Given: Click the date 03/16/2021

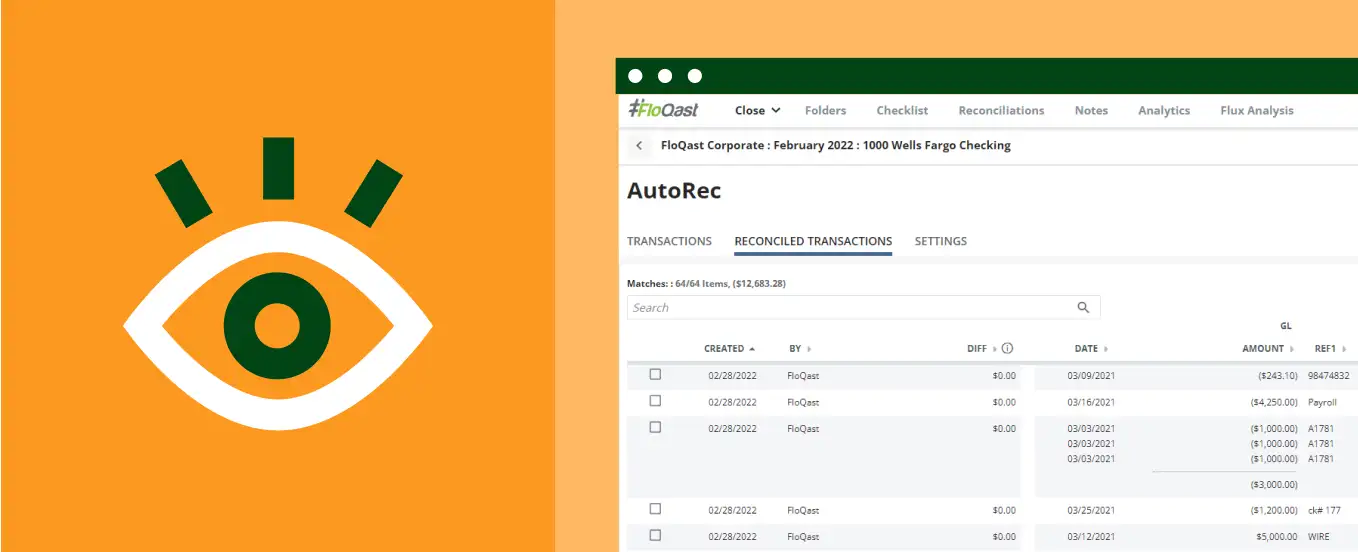Looking at the screenshot, I should click(1091, 402).
